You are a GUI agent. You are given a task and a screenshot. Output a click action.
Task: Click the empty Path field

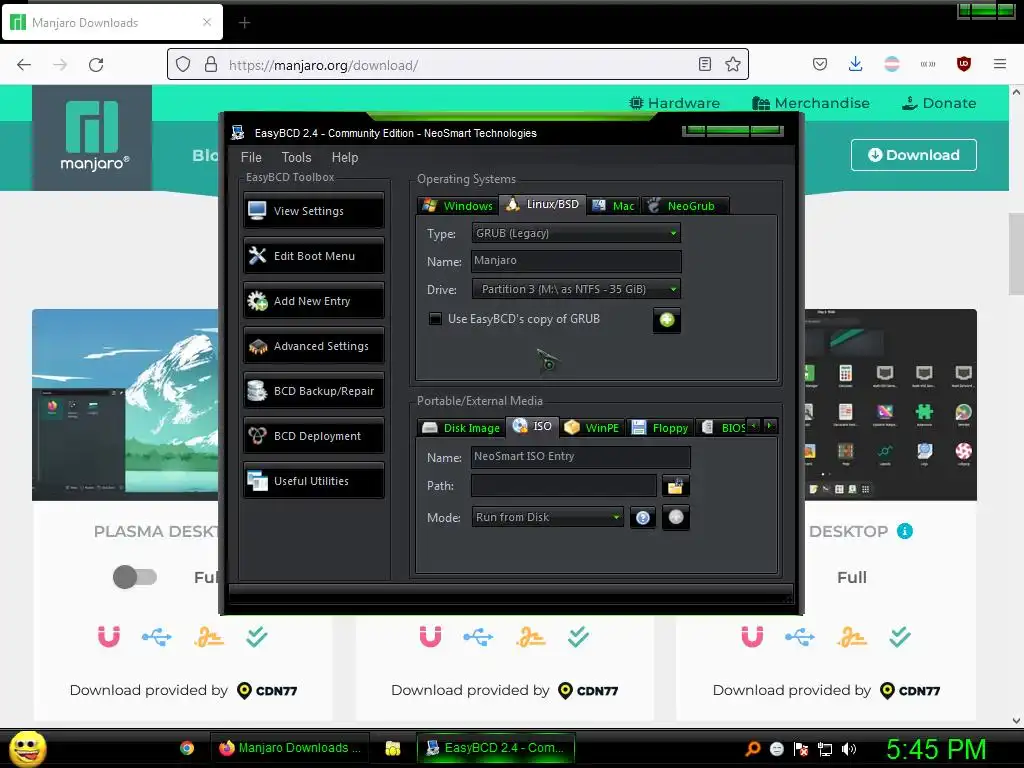[x=564, y=486]
